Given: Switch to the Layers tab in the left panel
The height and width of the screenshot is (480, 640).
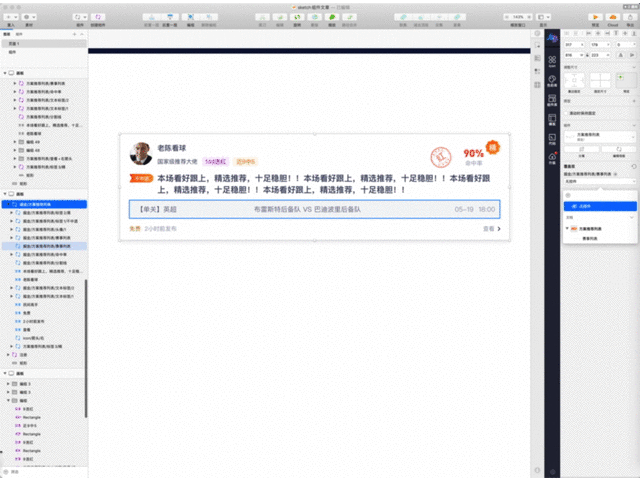Looking at the screenshot, I should pyautogui.click(x=7, y=34).
